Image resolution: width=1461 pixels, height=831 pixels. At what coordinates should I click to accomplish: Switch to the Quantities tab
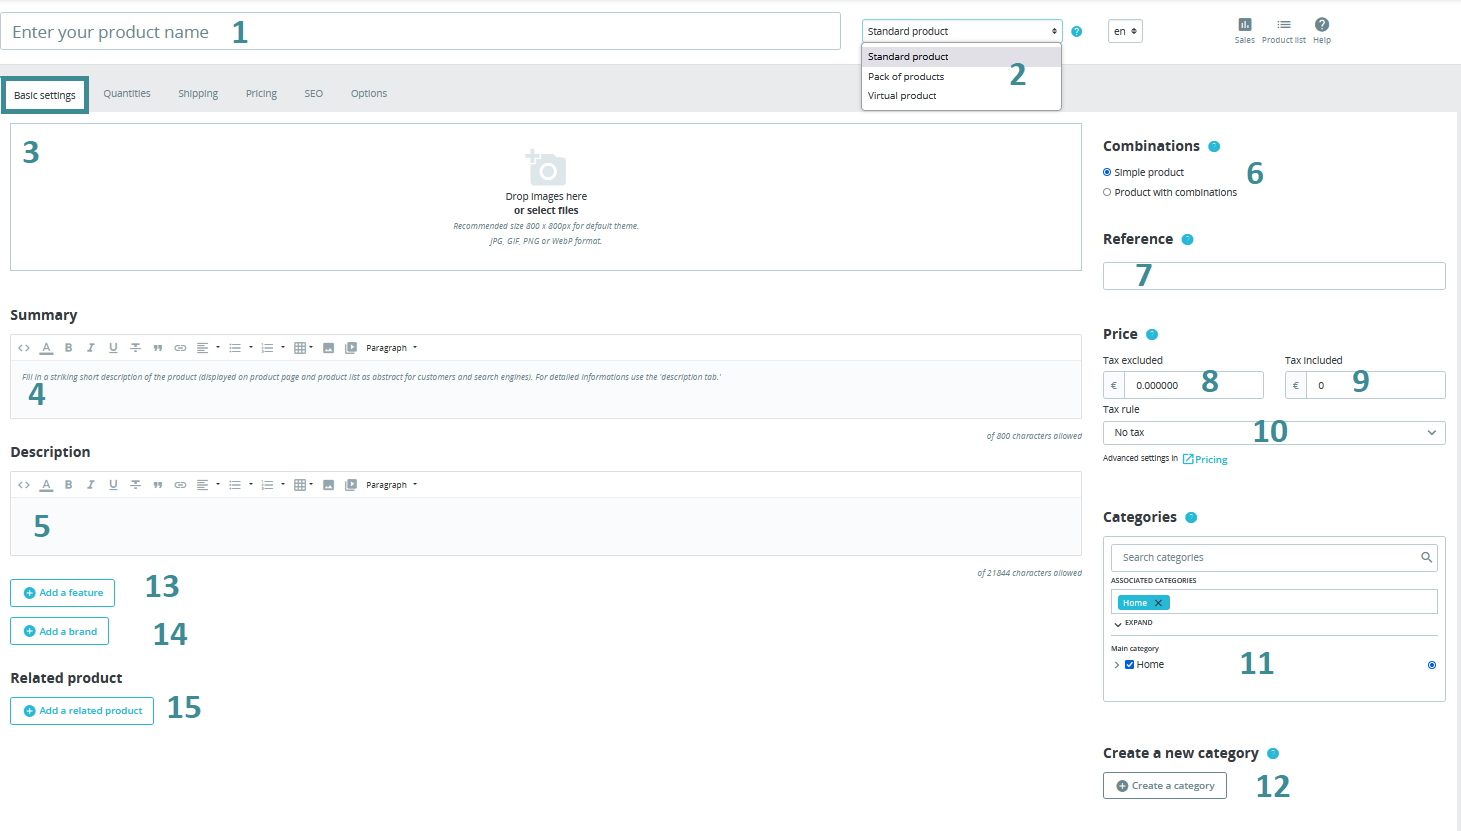pyautogui.click(x=127, y=94)
